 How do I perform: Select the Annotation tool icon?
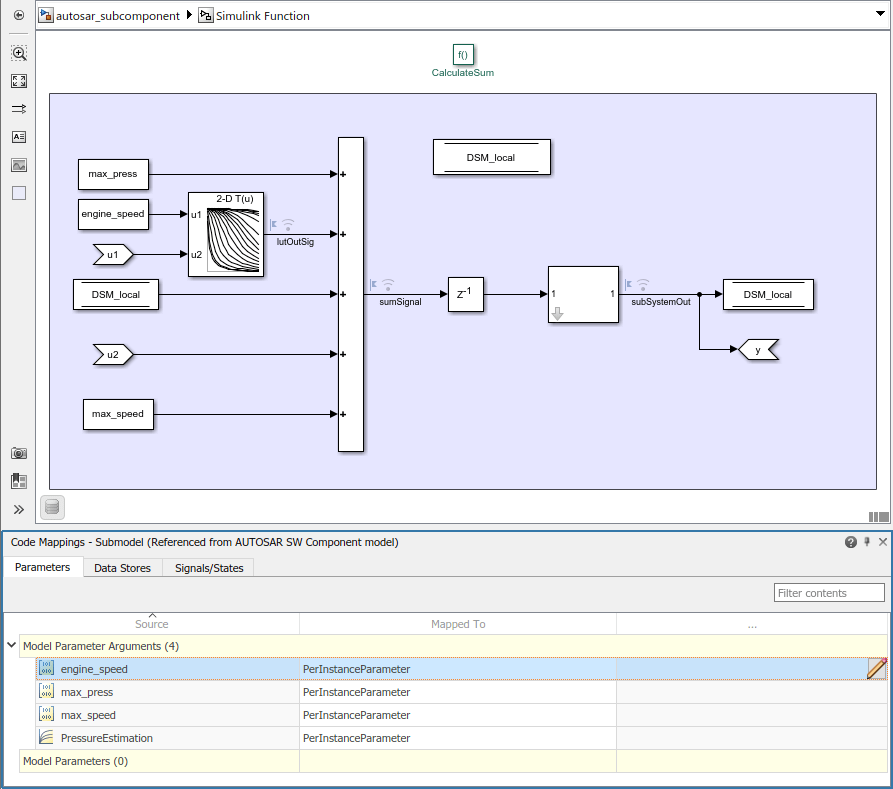tap(18, 137)
